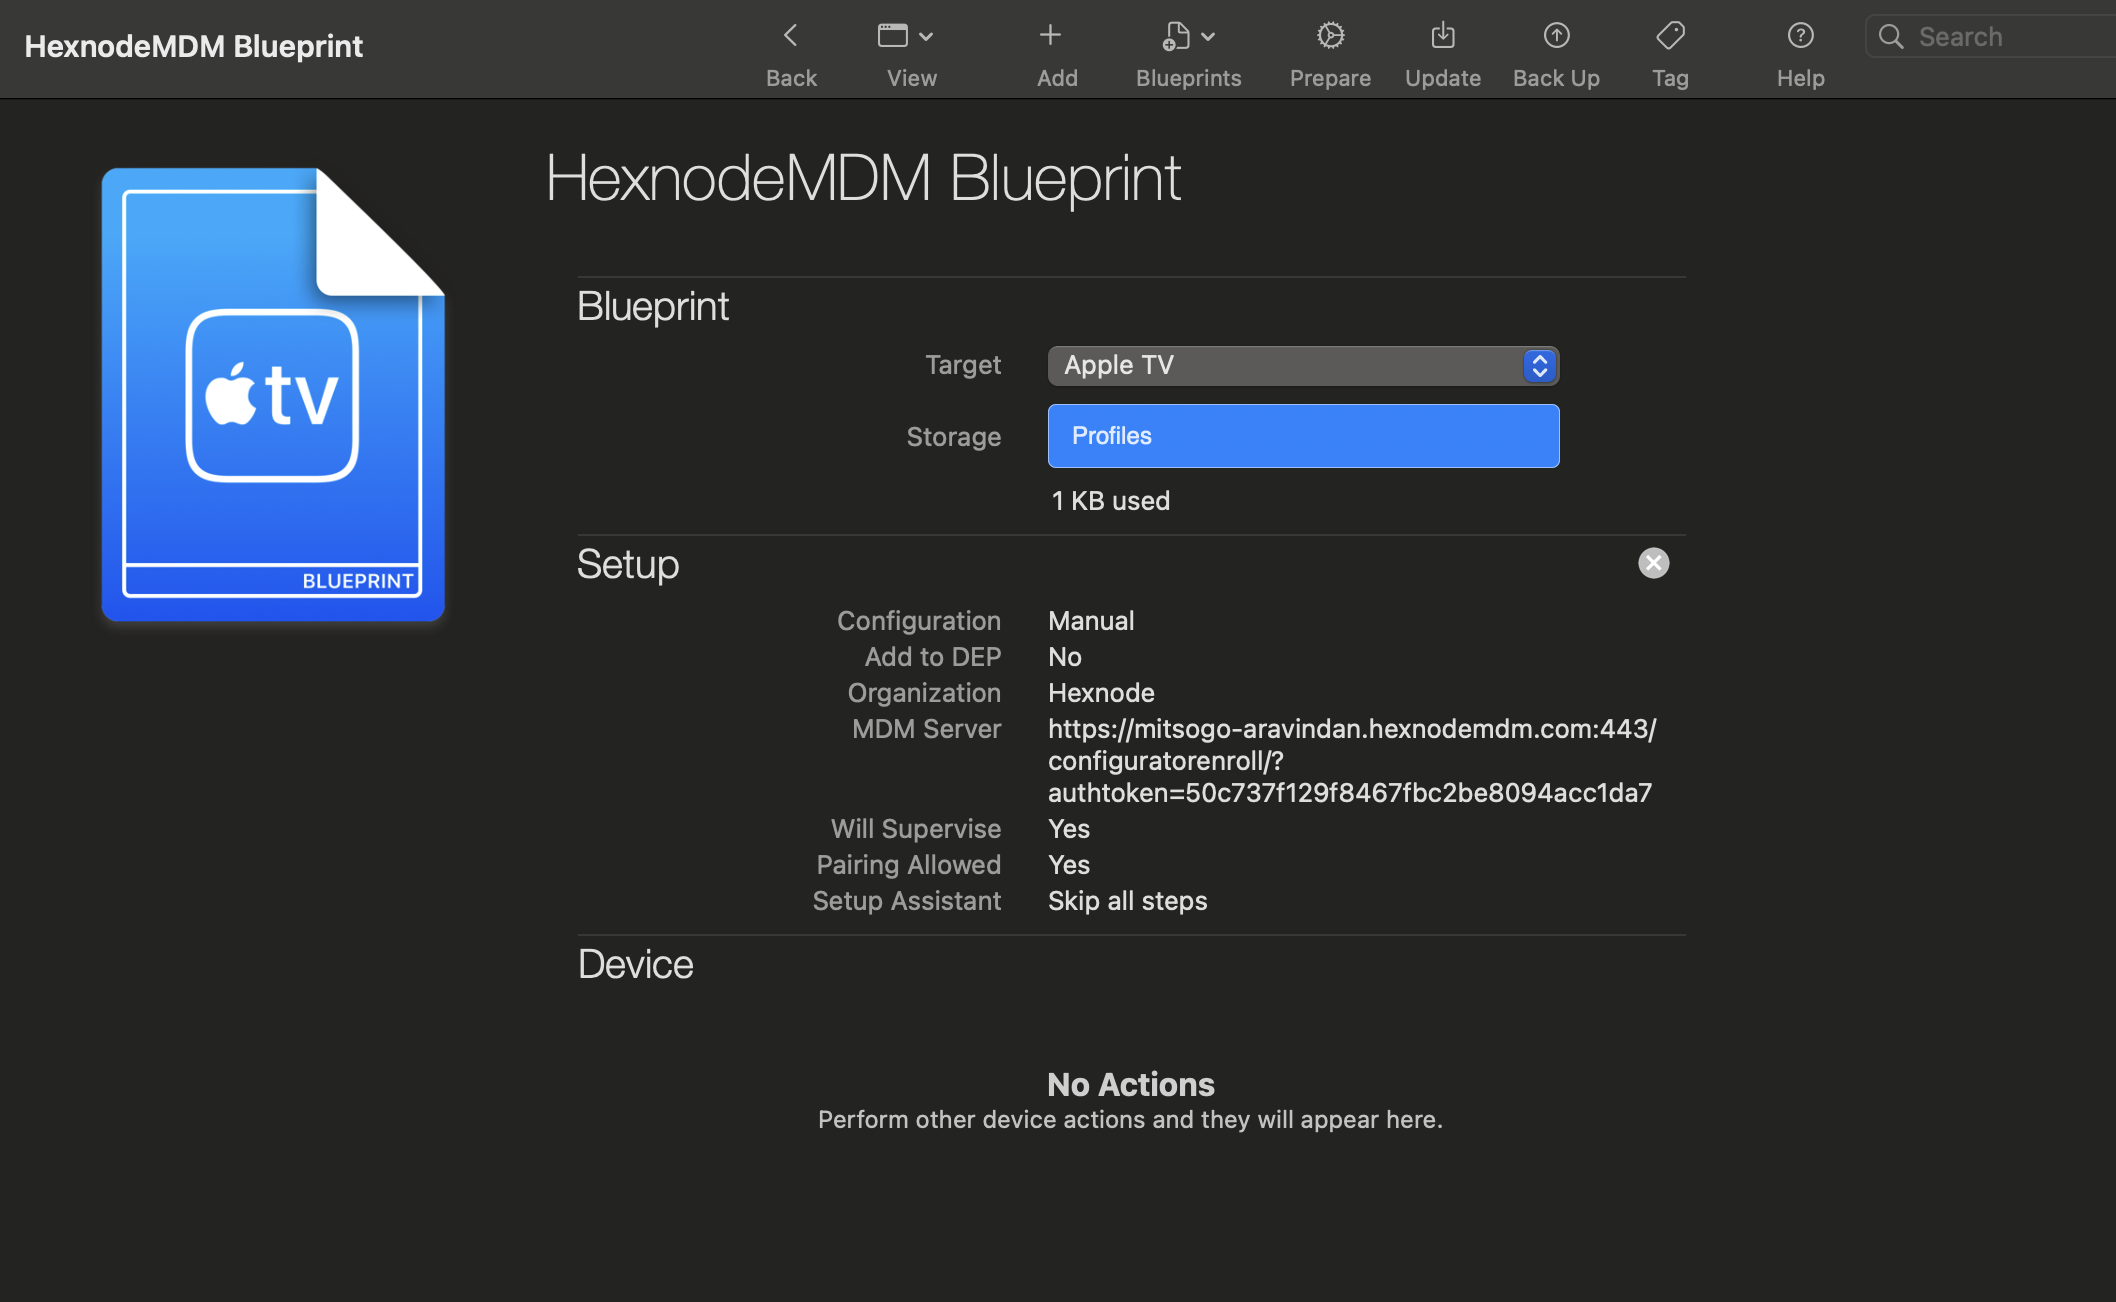Click the Prepare toolbar label

[1330, 78]
